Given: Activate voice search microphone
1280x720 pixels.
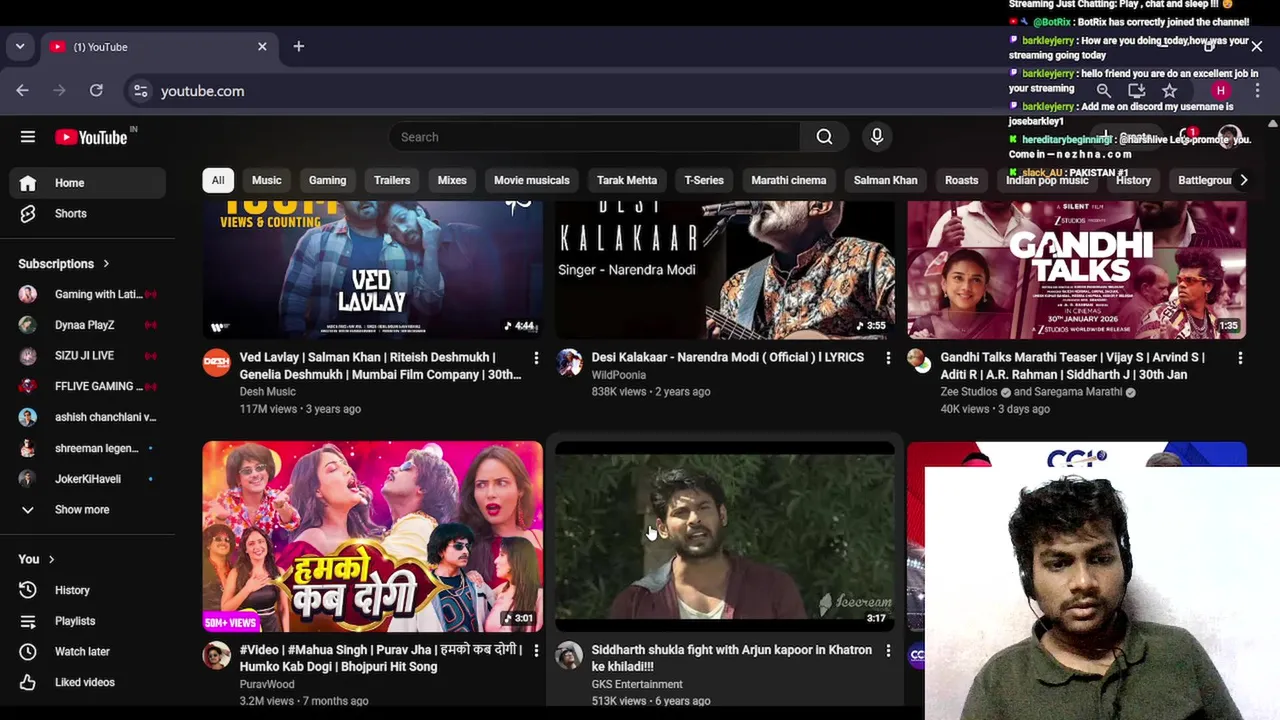Looking at the screenshot, I should click(x=877, y=137).
